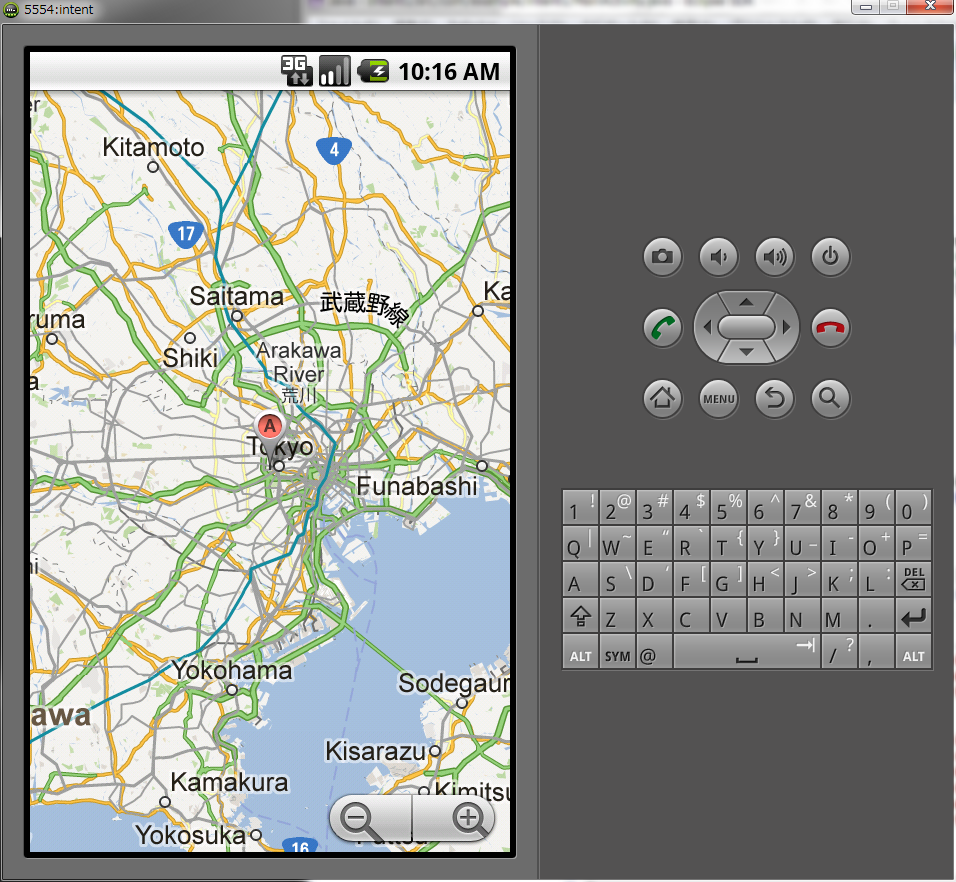Tap the Kitamoto label on map
Viewport: 956px width, 882px height.
[x=153, y=147]
